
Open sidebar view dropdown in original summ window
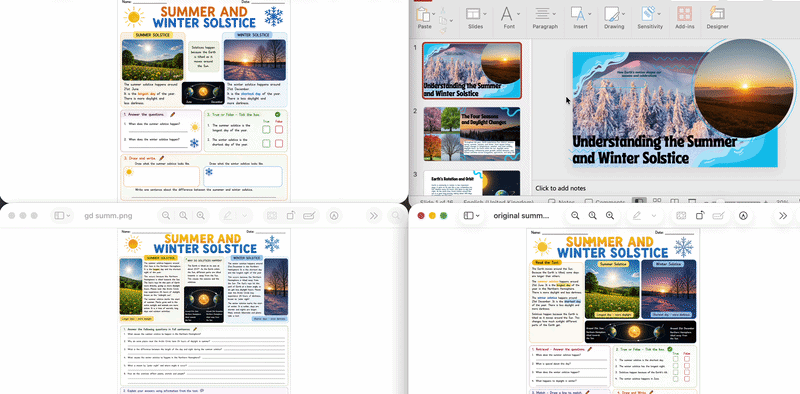click(478, 216)
